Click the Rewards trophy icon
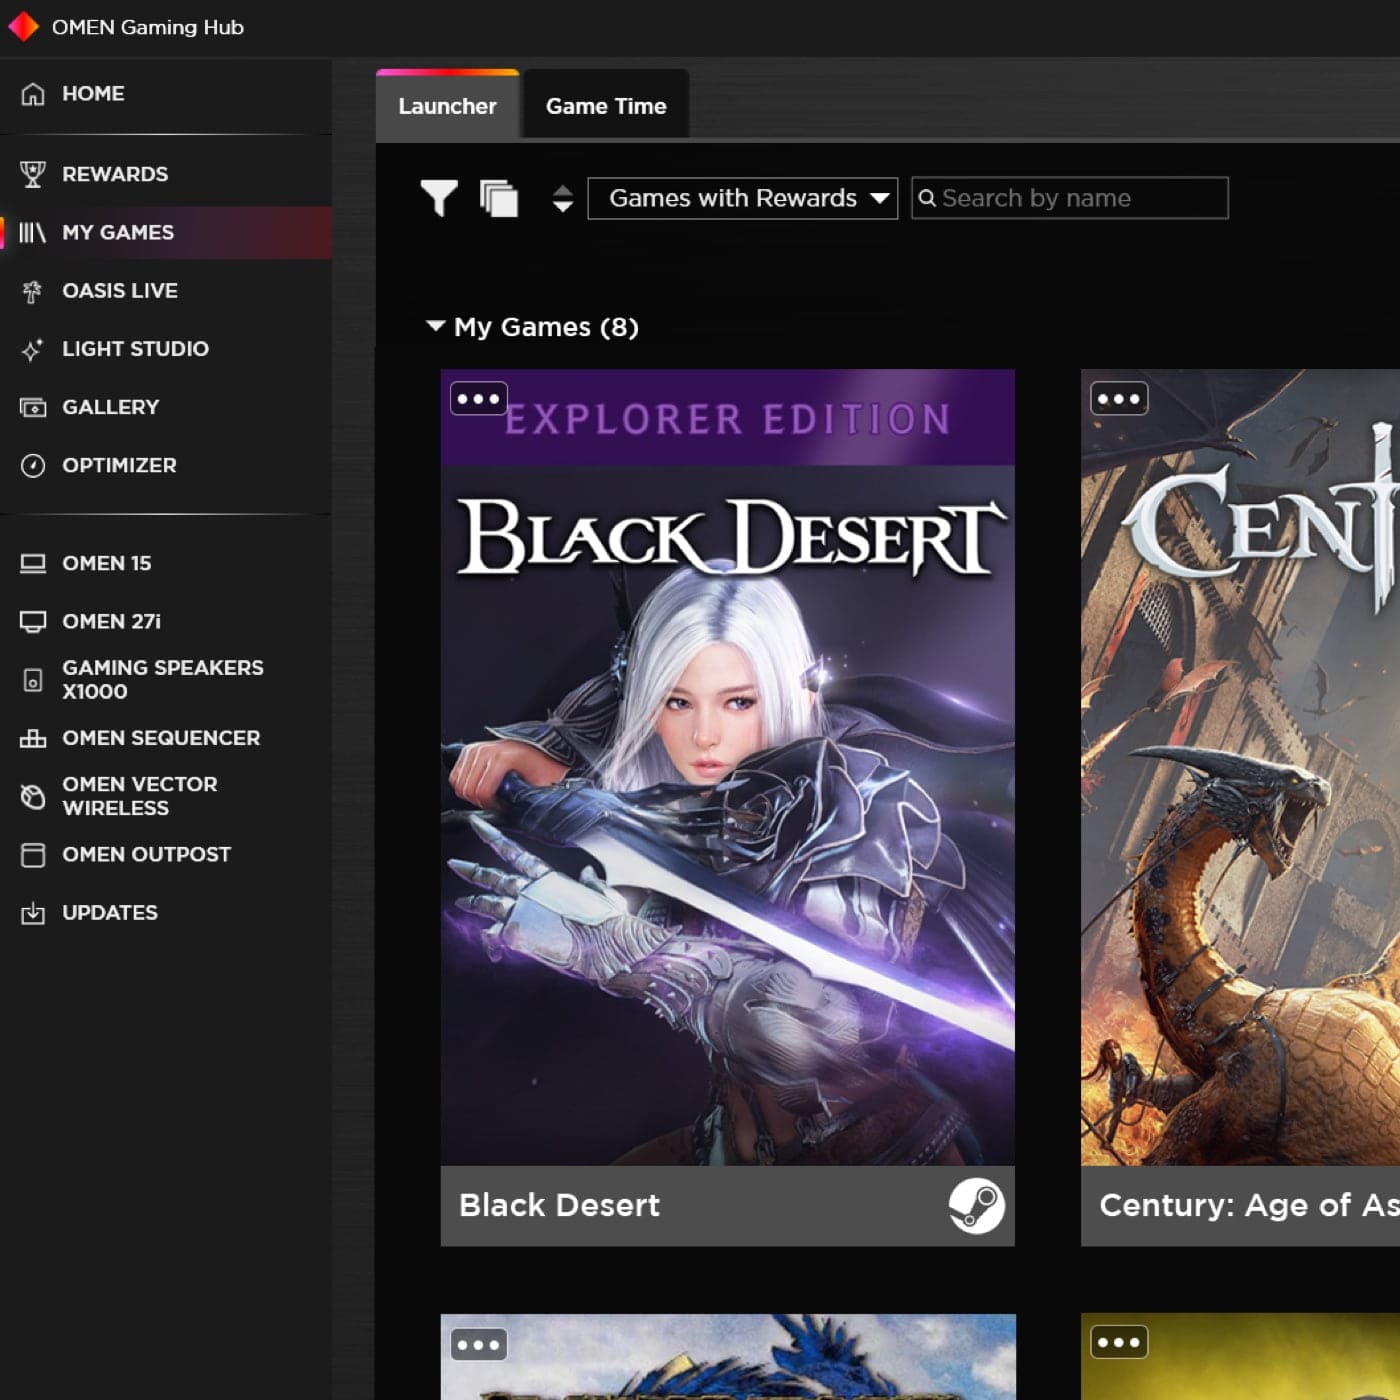 33,174
